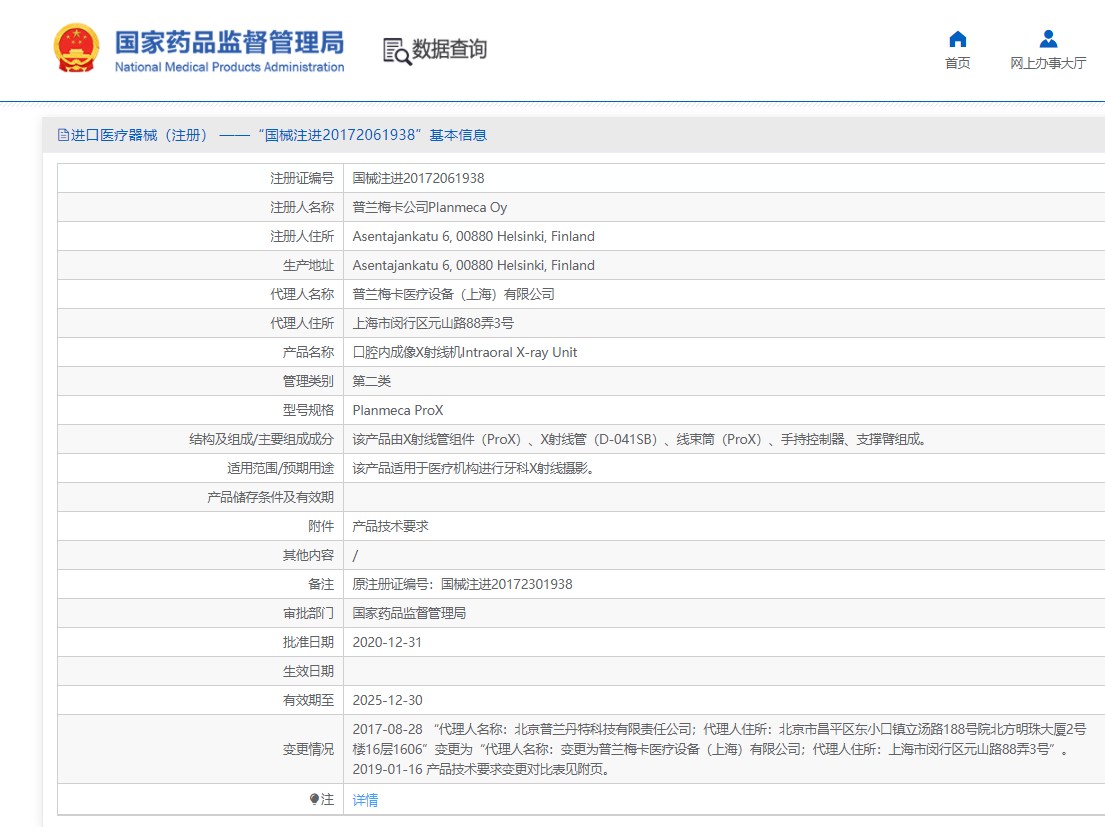Screen dimensions: 1105x827
Task: Select the 2019-01-16 change record line
Action: [481, 769]
